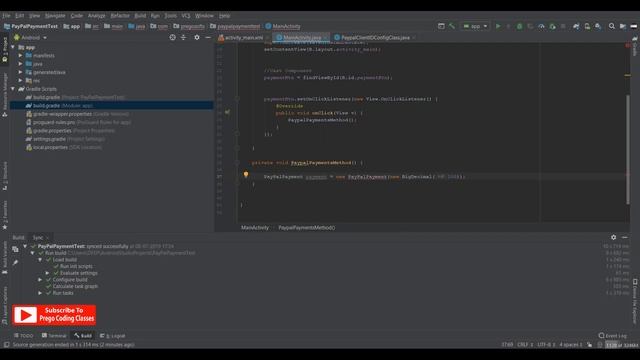Click the editor vertical scrollbar thumb

(628, 149)
